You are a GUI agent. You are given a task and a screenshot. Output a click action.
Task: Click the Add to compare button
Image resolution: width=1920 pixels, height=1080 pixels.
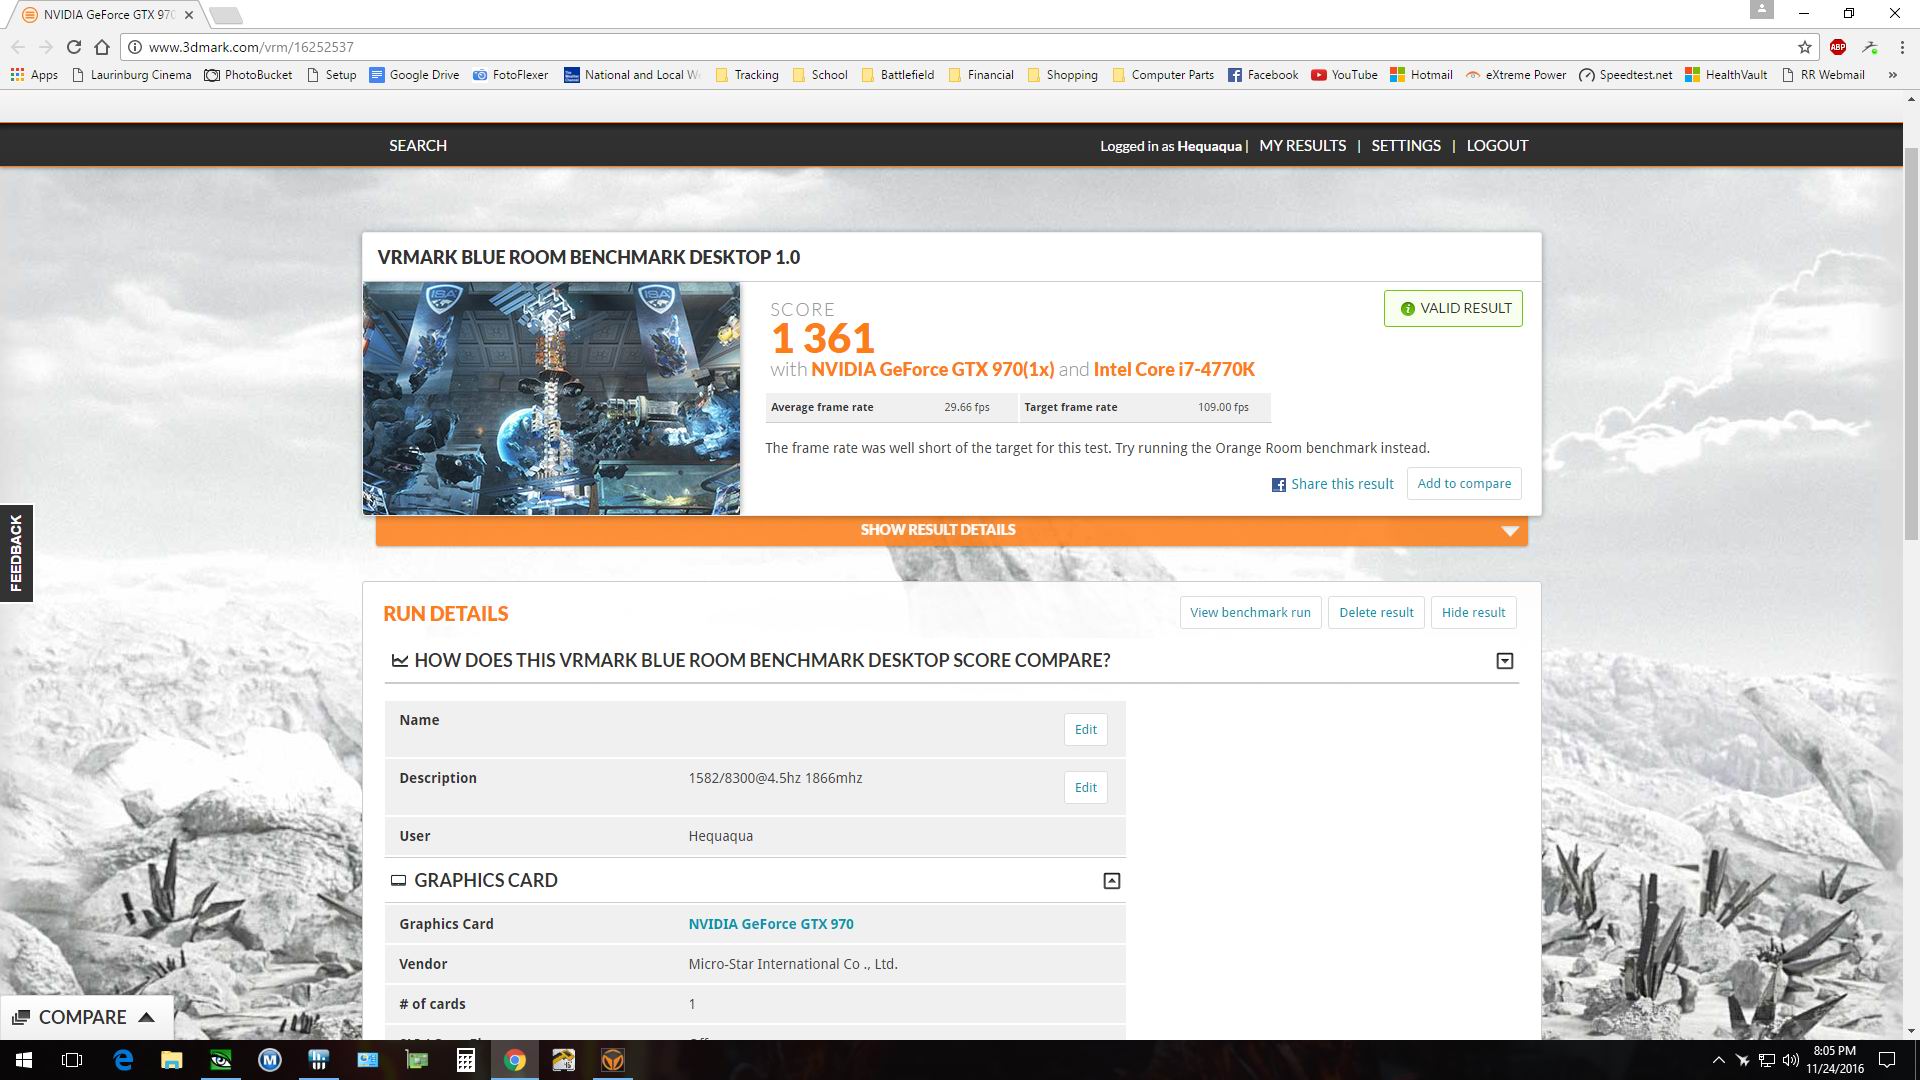point(1464,484)
